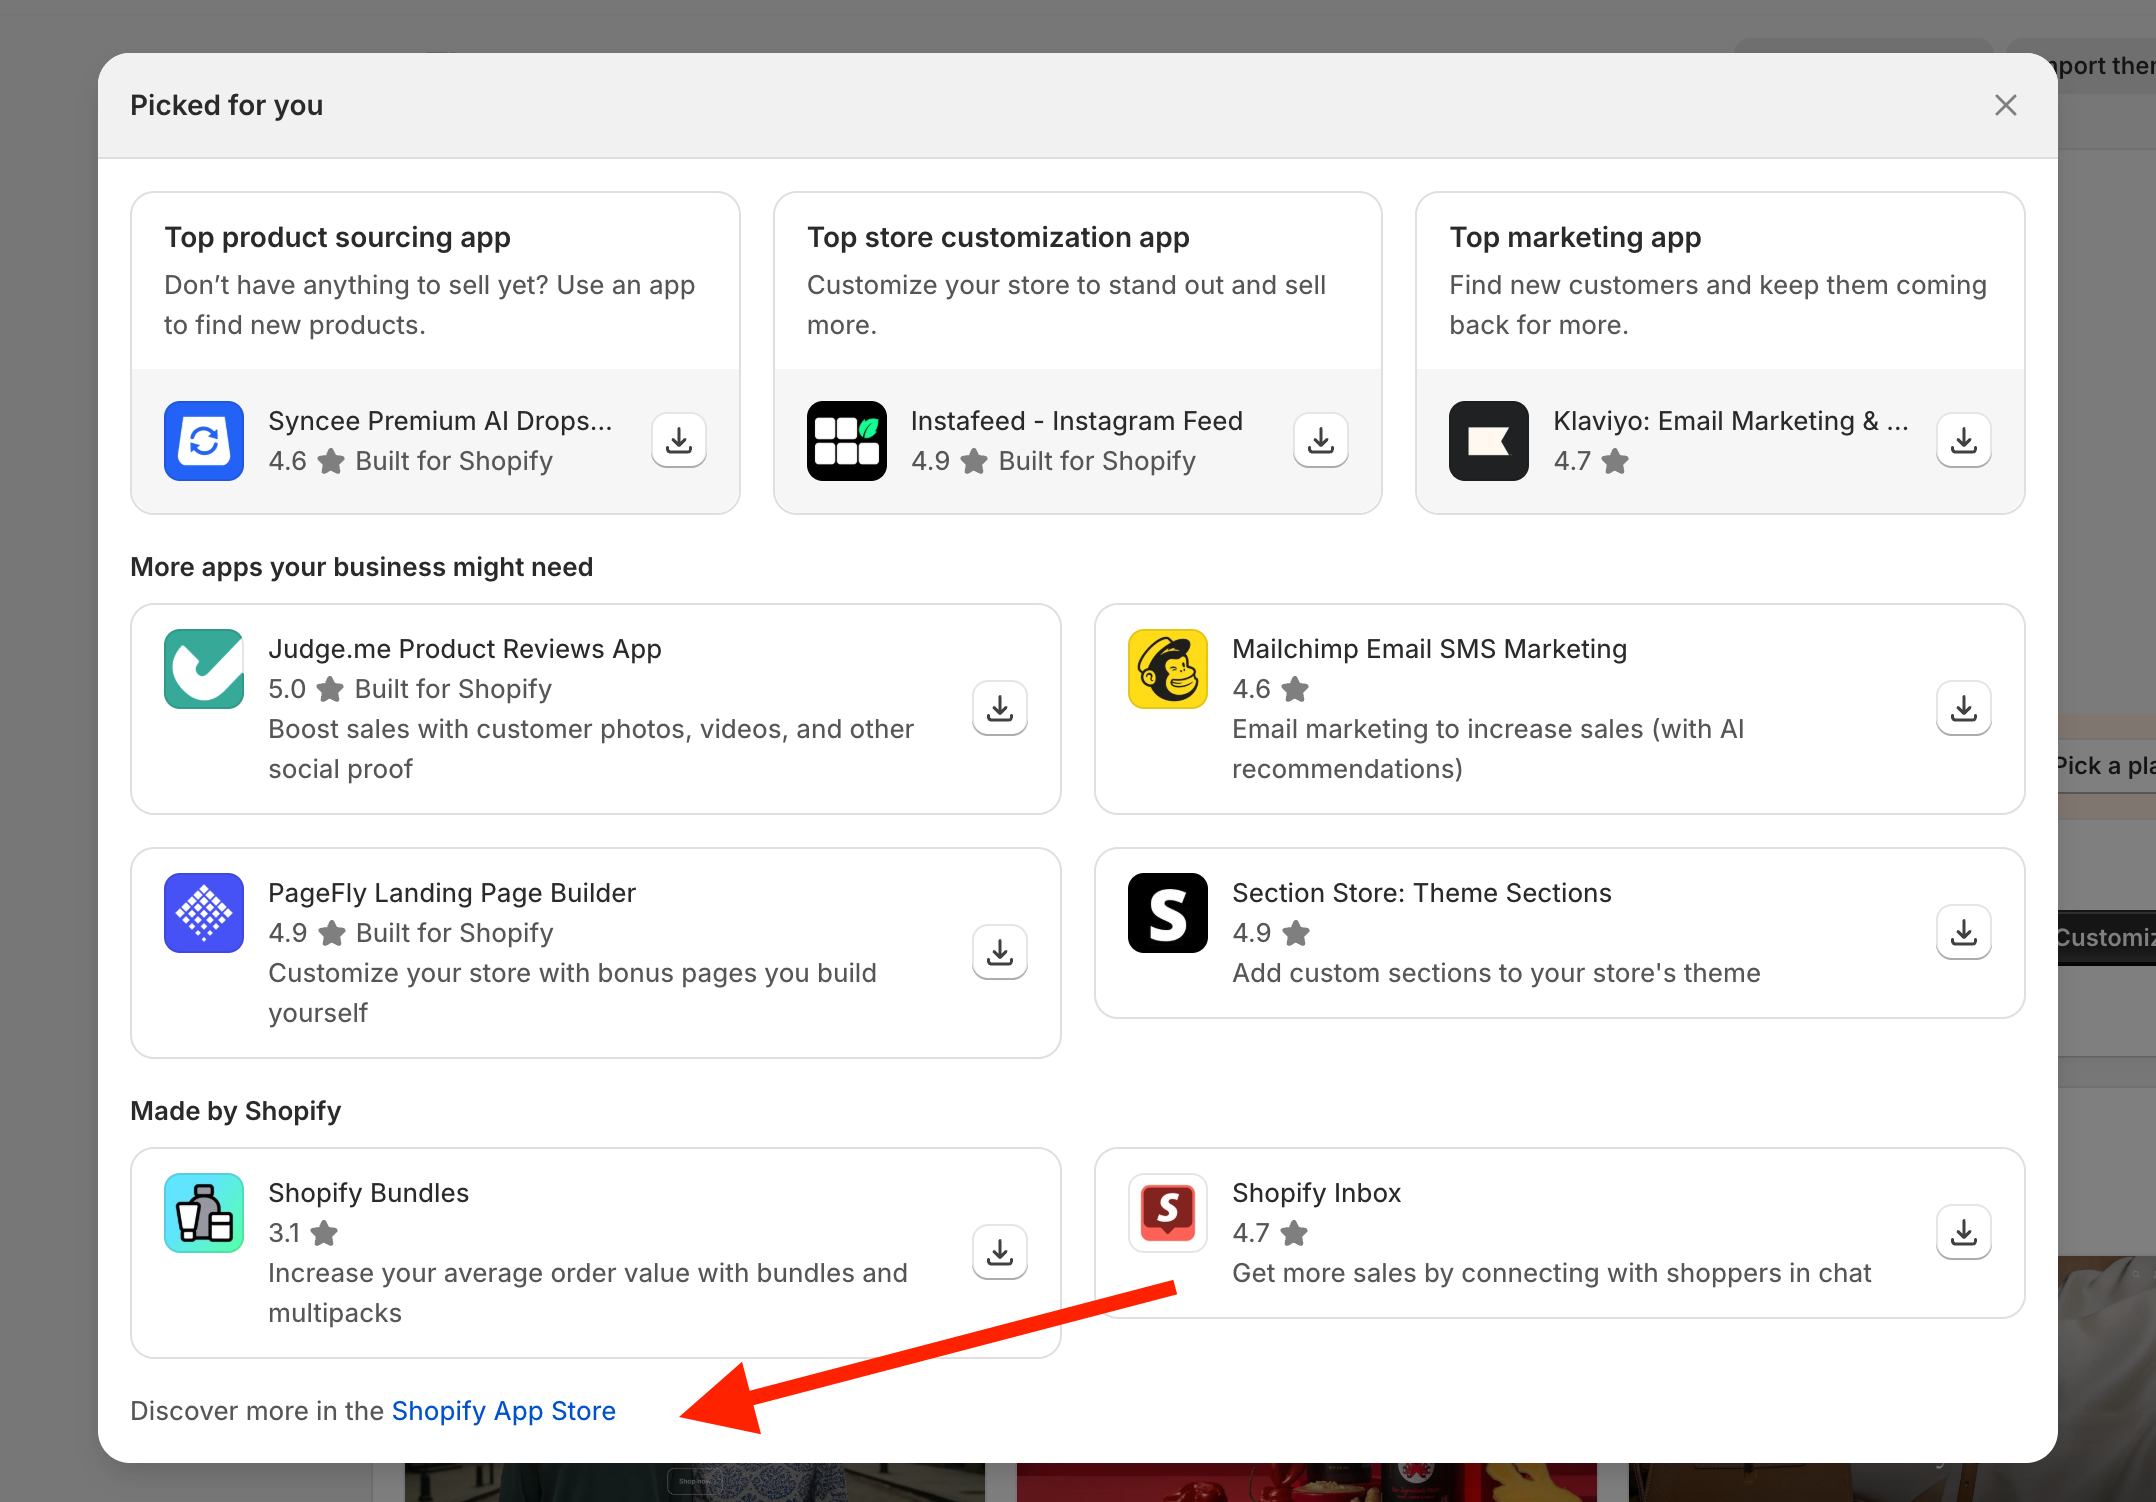Click the Instafeed grid app logo
Image resolution: width=2156 pixels, height=1502 pixels.
tap(846, 441)
